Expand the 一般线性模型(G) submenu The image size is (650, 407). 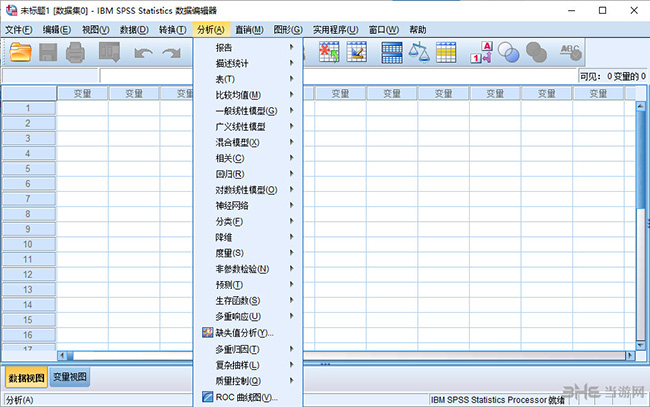coord(248,111)
